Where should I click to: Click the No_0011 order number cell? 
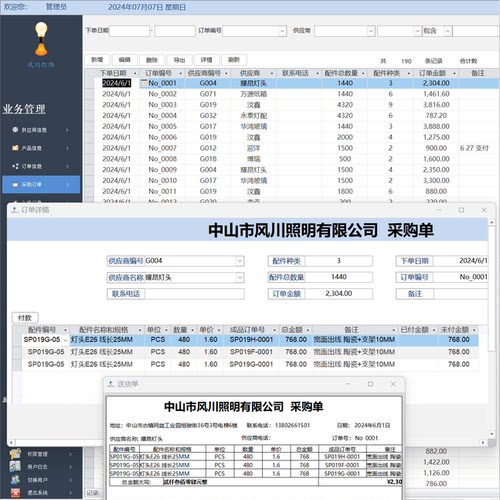coord(163,191)
